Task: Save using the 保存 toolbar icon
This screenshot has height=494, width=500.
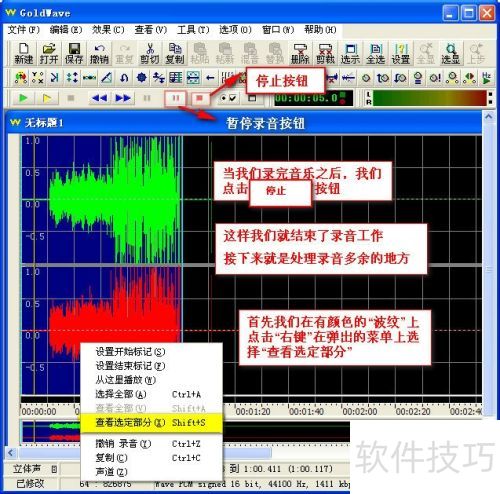Action: (74, 53)
